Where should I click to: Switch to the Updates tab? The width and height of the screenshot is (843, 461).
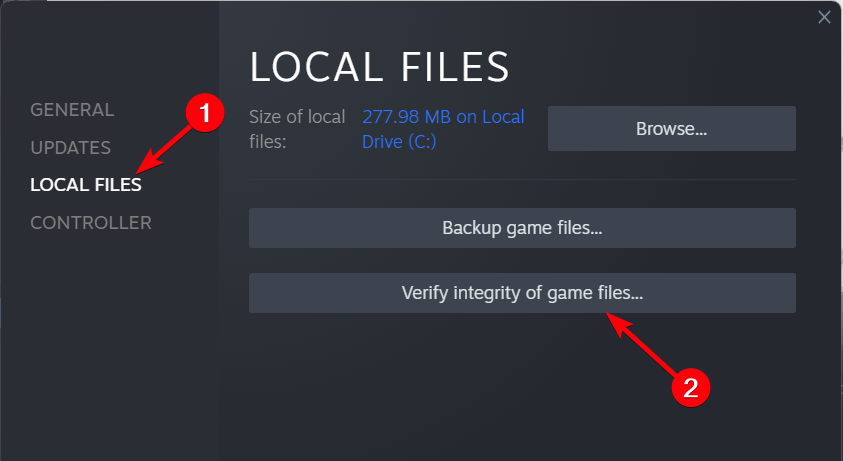click(x=70, y=148)
